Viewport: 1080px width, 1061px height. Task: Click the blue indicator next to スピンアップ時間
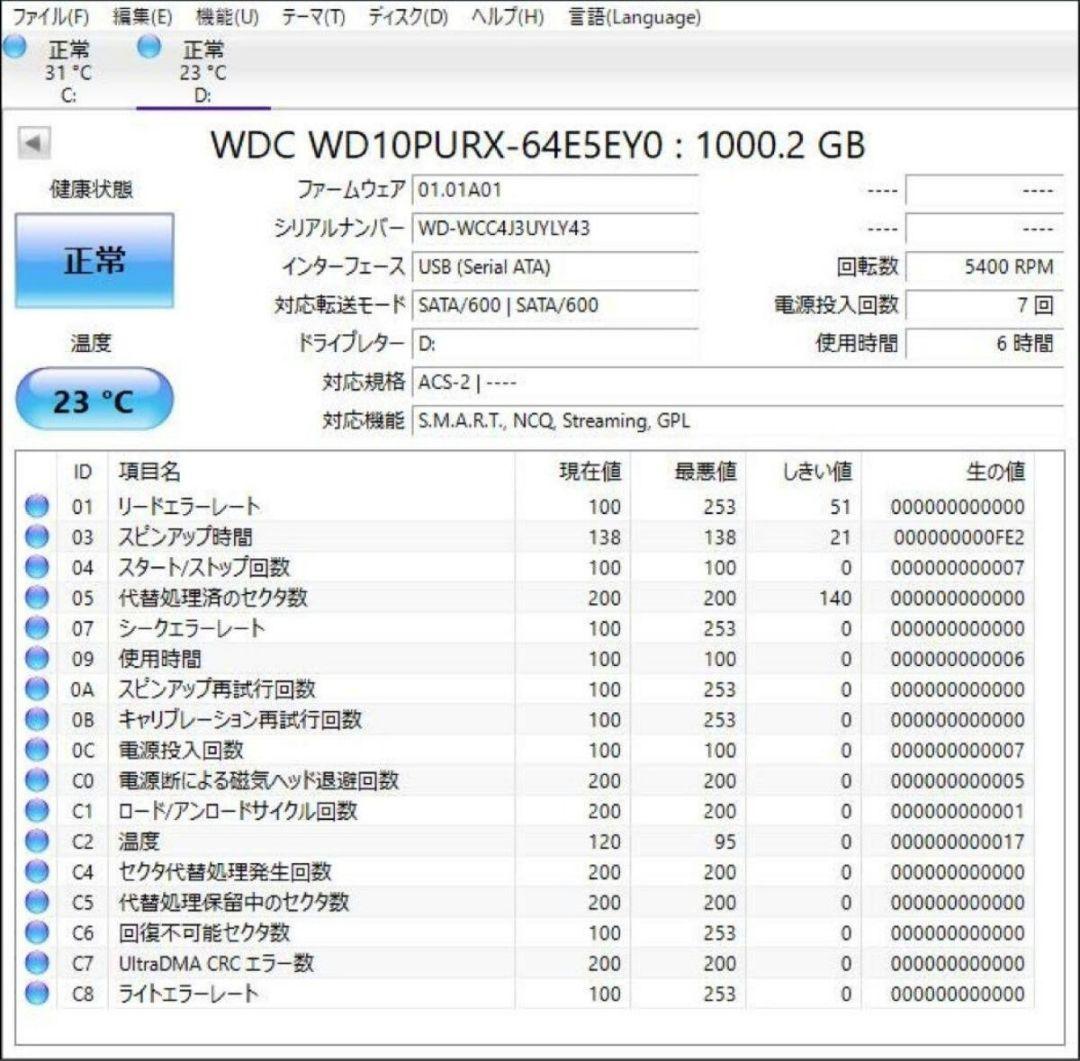click(x=36, y=537)
